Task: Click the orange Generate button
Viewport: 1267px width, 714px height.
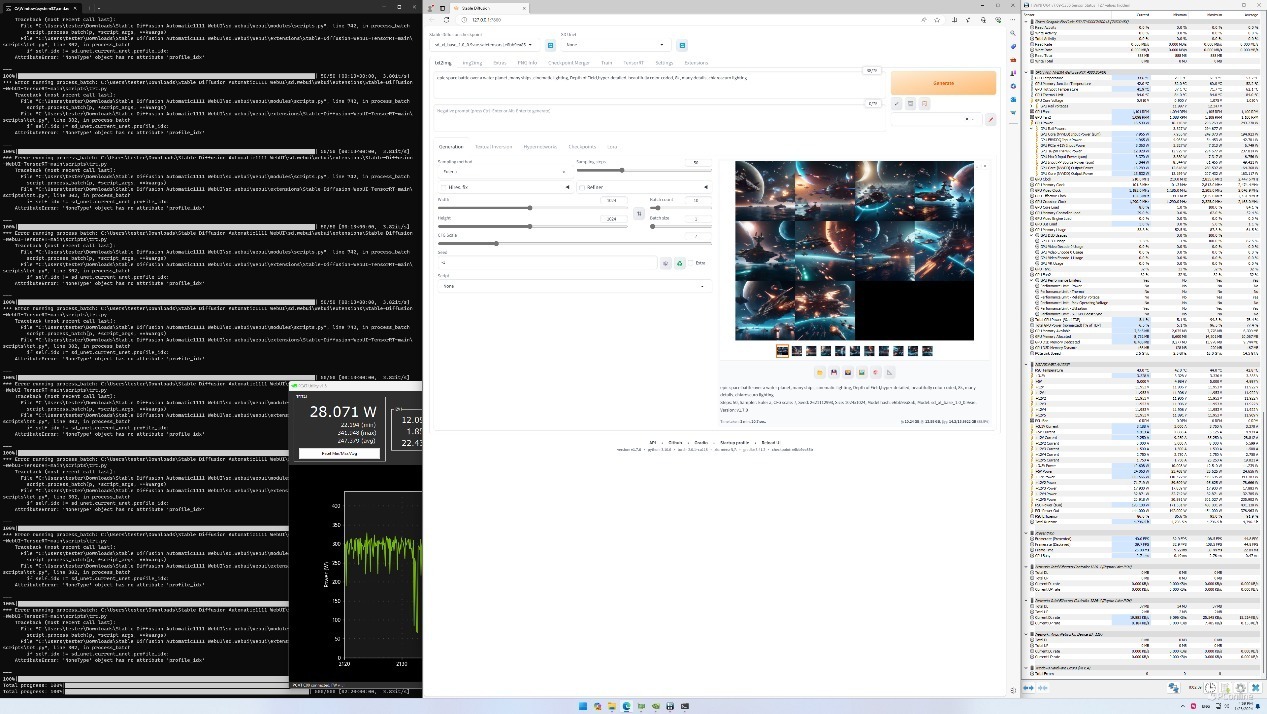Action: pos(942,83)
